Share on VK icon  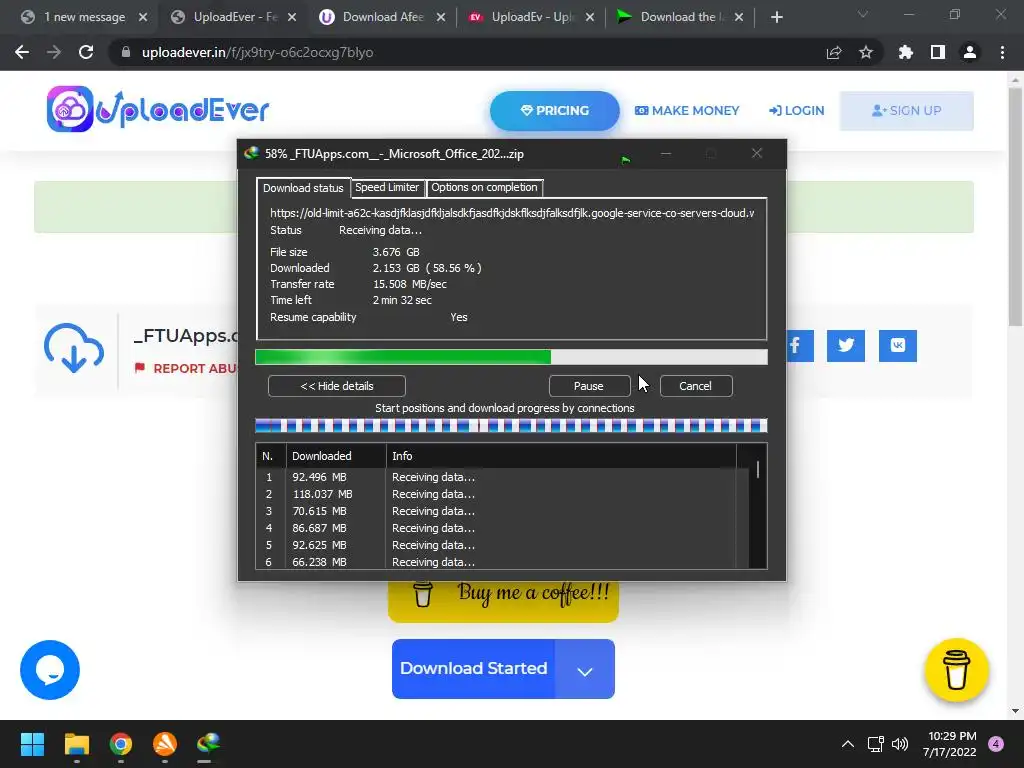pos(898,345)
